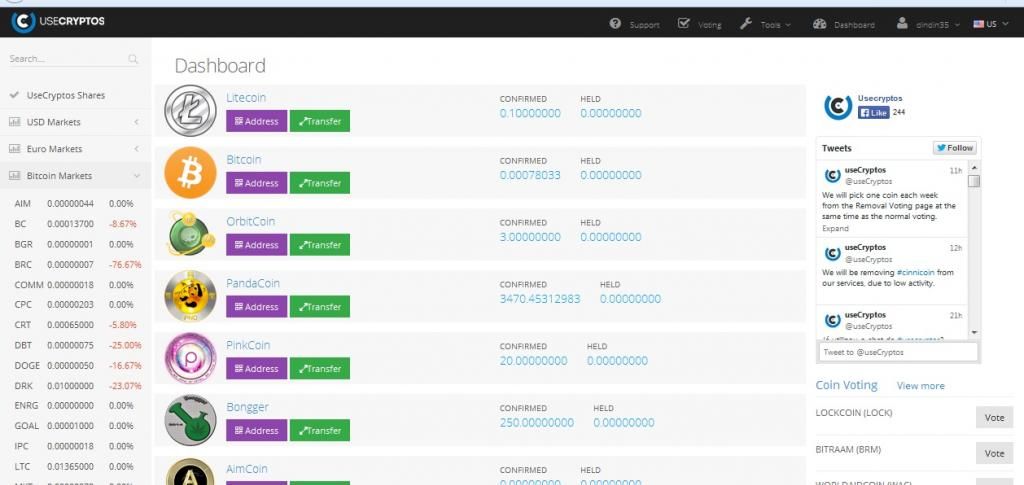The image size is (1024, 485).
Task: Click Litecoin Transfer button
Action: tap(320, 121)
